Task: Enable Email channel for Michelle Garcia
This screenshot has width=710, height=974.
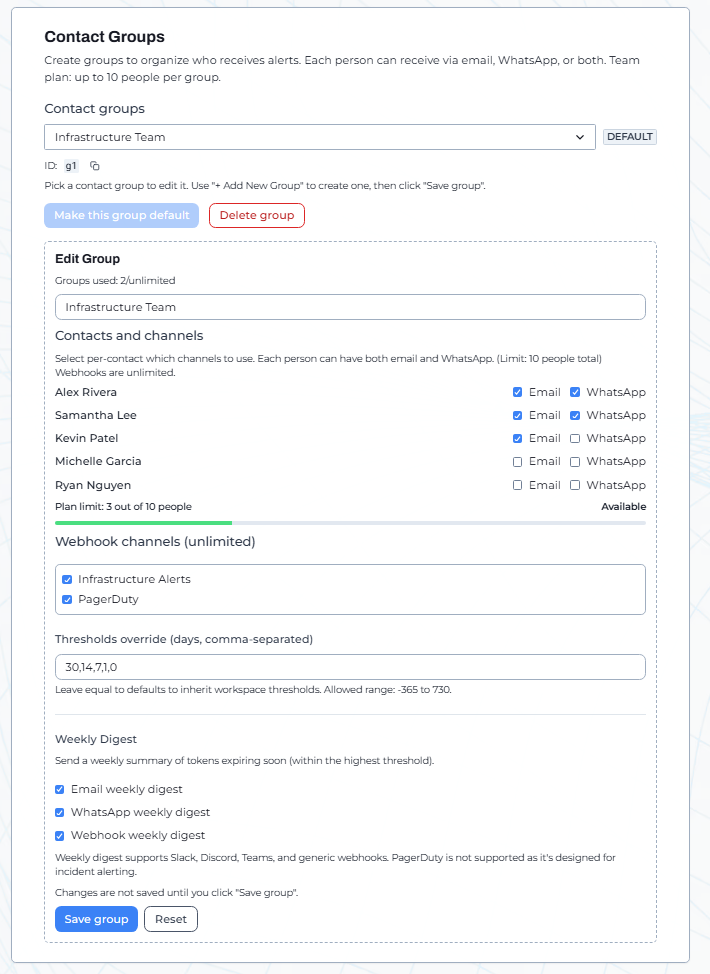Action: pos(517,461)
